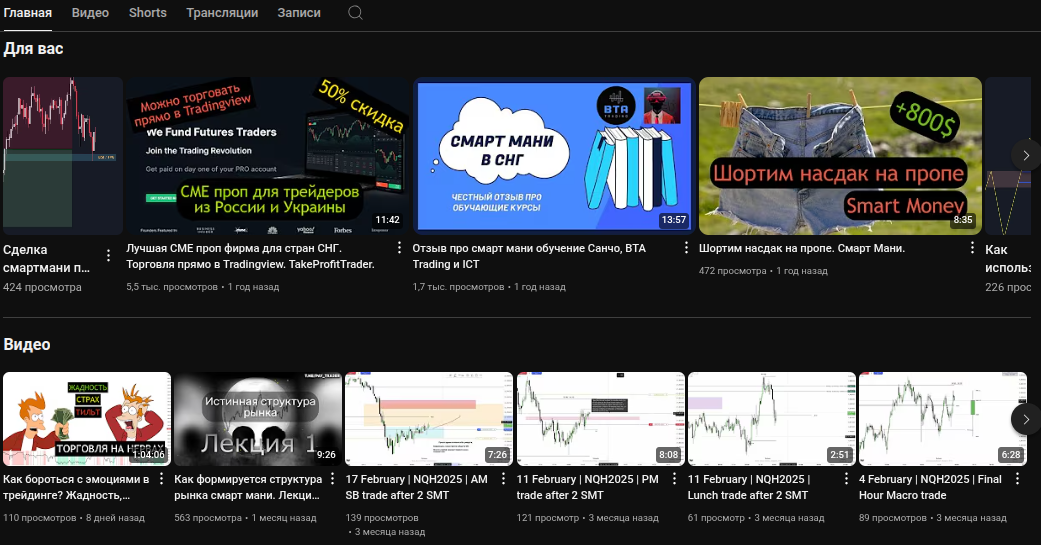
Task: Click the '4 February | NQH2025' video title
Action: point(928,487)
